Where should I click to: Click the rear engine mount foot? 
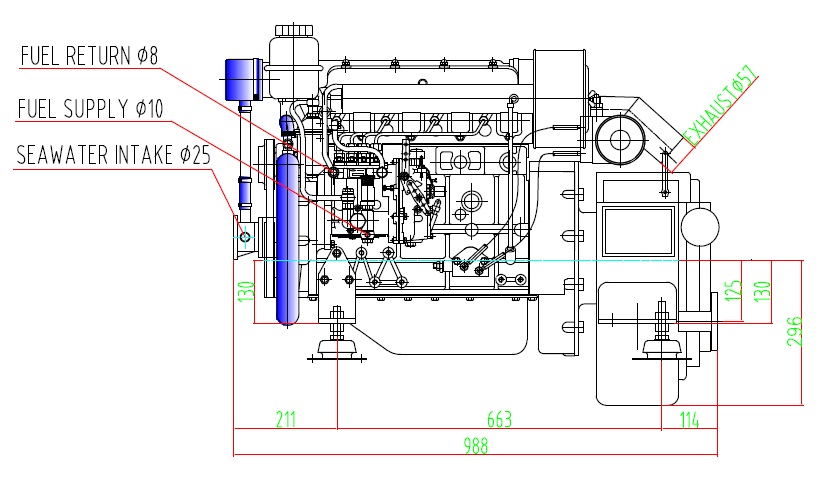click(662, 348)
